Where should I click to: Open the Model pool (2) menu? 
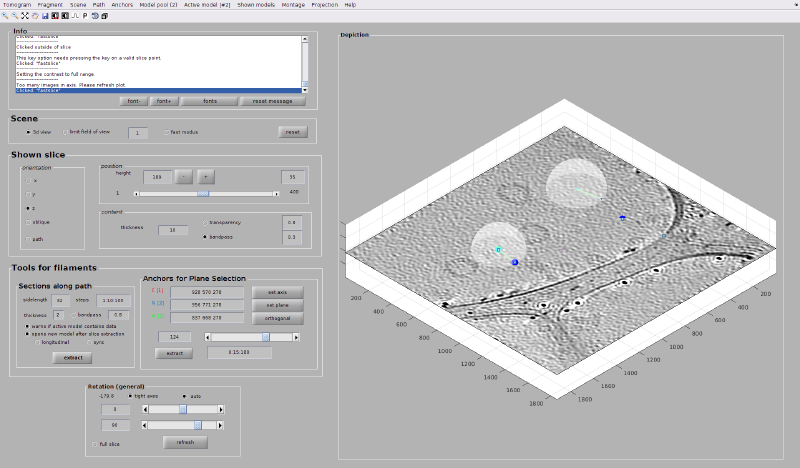(158, 5)
